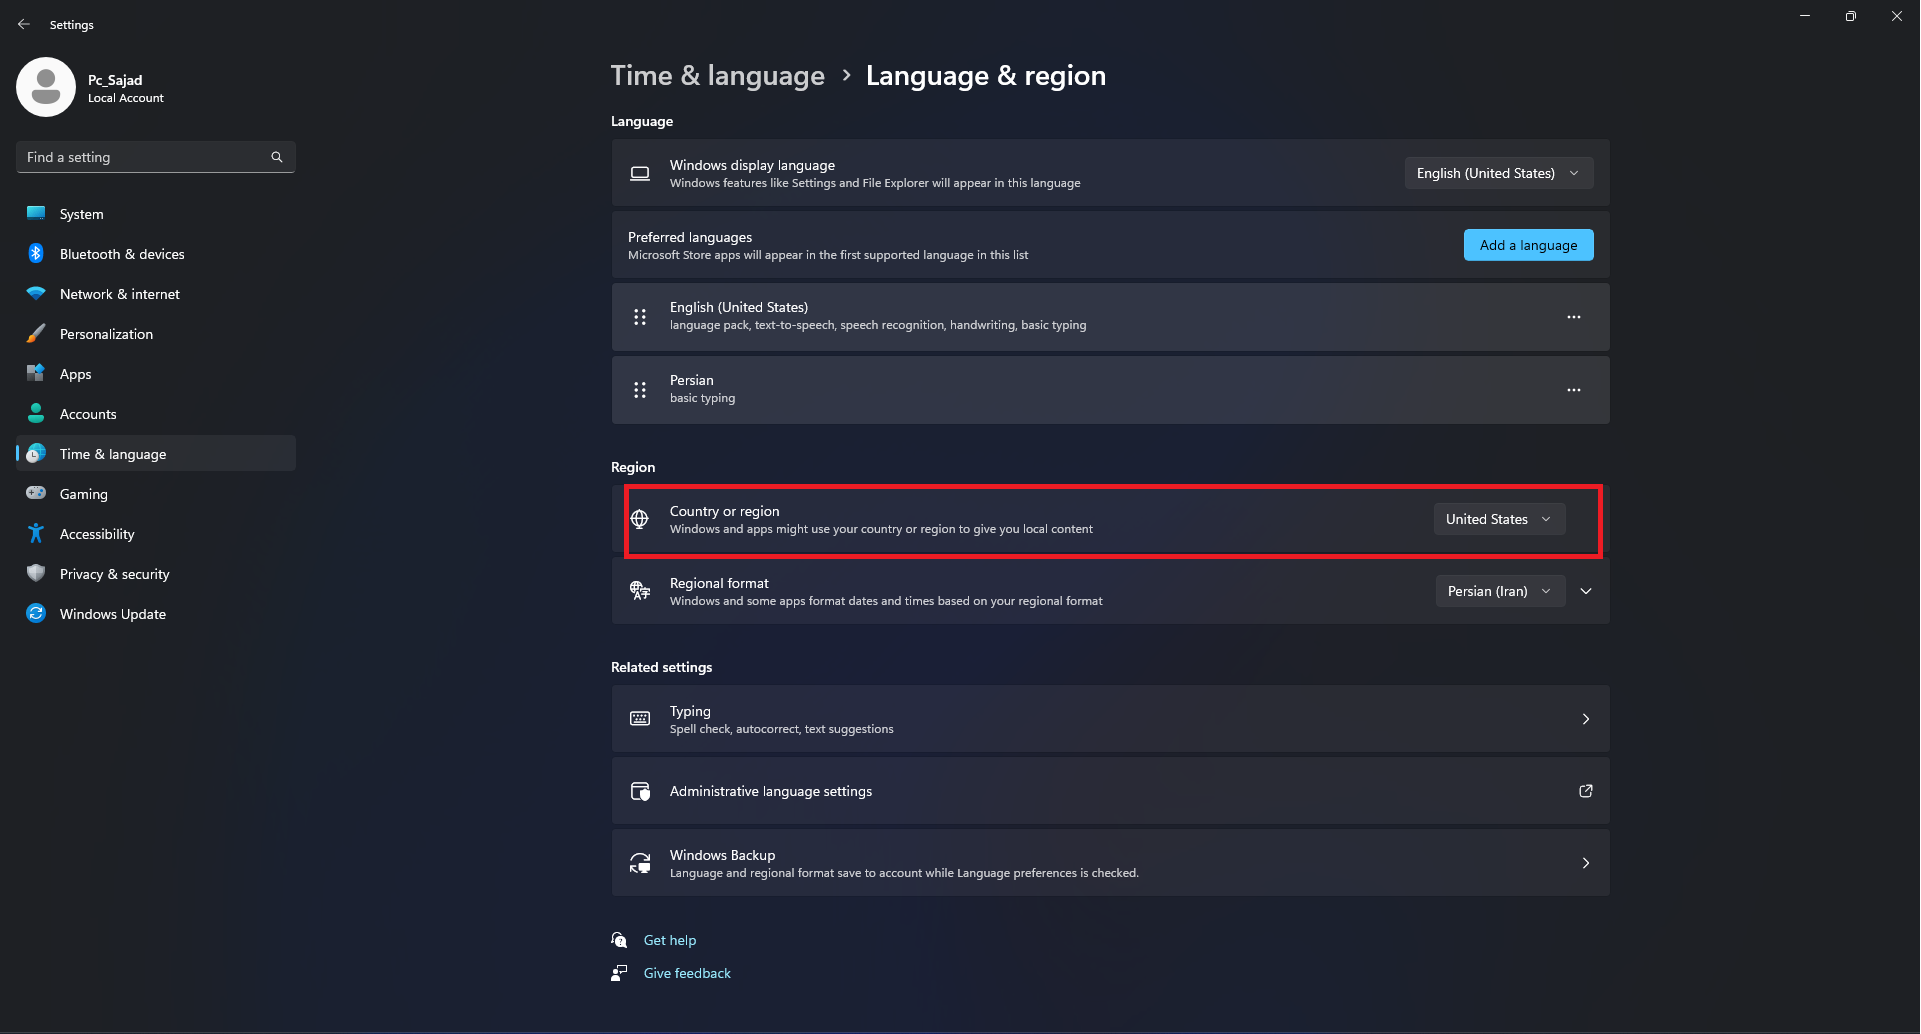The height and width of the screenshot is (1034, 1921).
Task: Open the Pc_Sajad account avatar
Action: (x=46, y=87)
